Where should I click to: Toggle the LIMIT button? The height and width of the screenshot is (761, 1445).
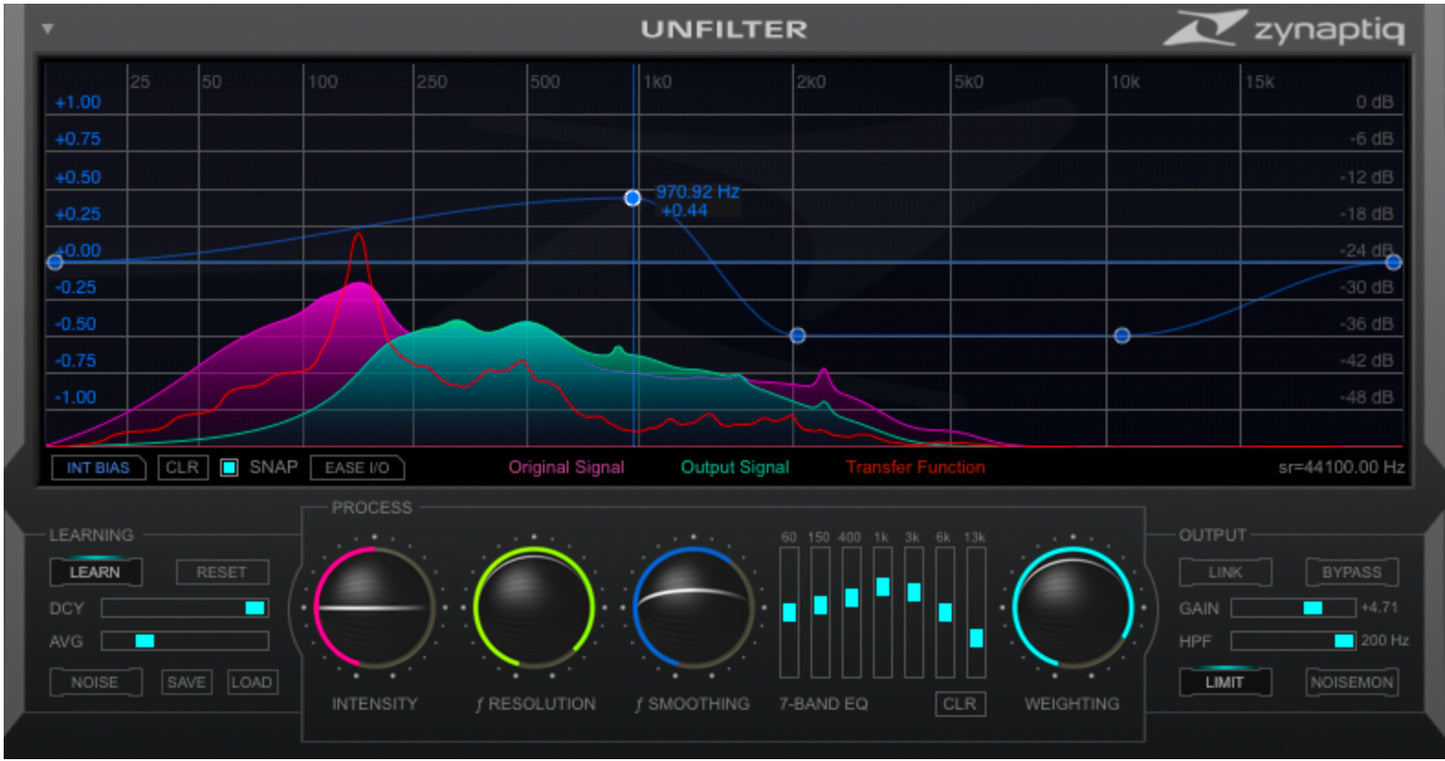1224,682
